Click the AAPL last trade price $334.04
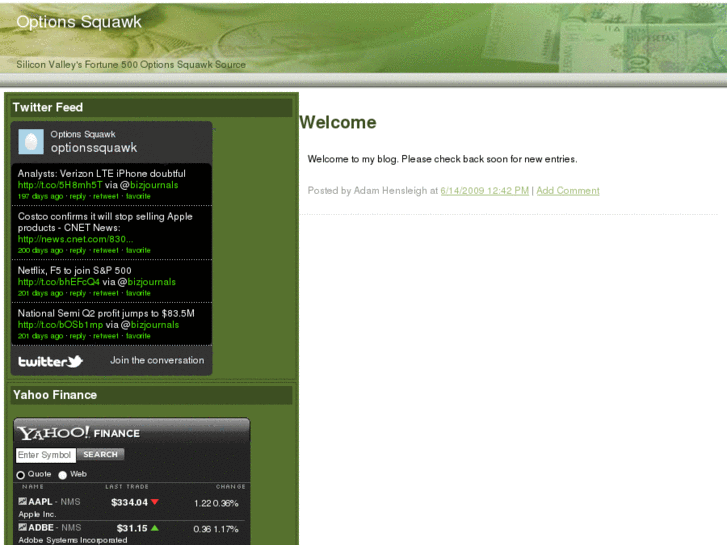The height and width of the screenshot is (545, 727). (x=129, y=502)
